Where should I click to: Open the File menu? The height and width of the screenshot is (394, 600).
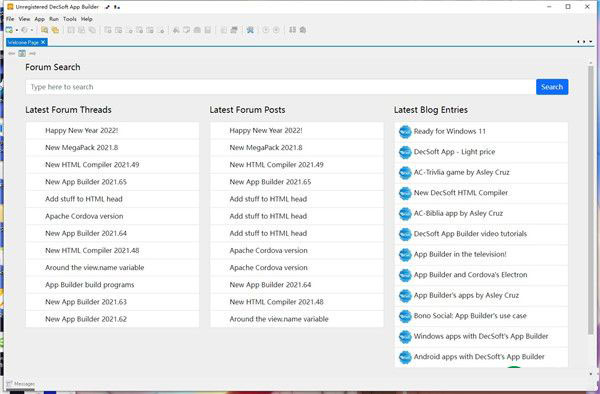click(10, 19)
